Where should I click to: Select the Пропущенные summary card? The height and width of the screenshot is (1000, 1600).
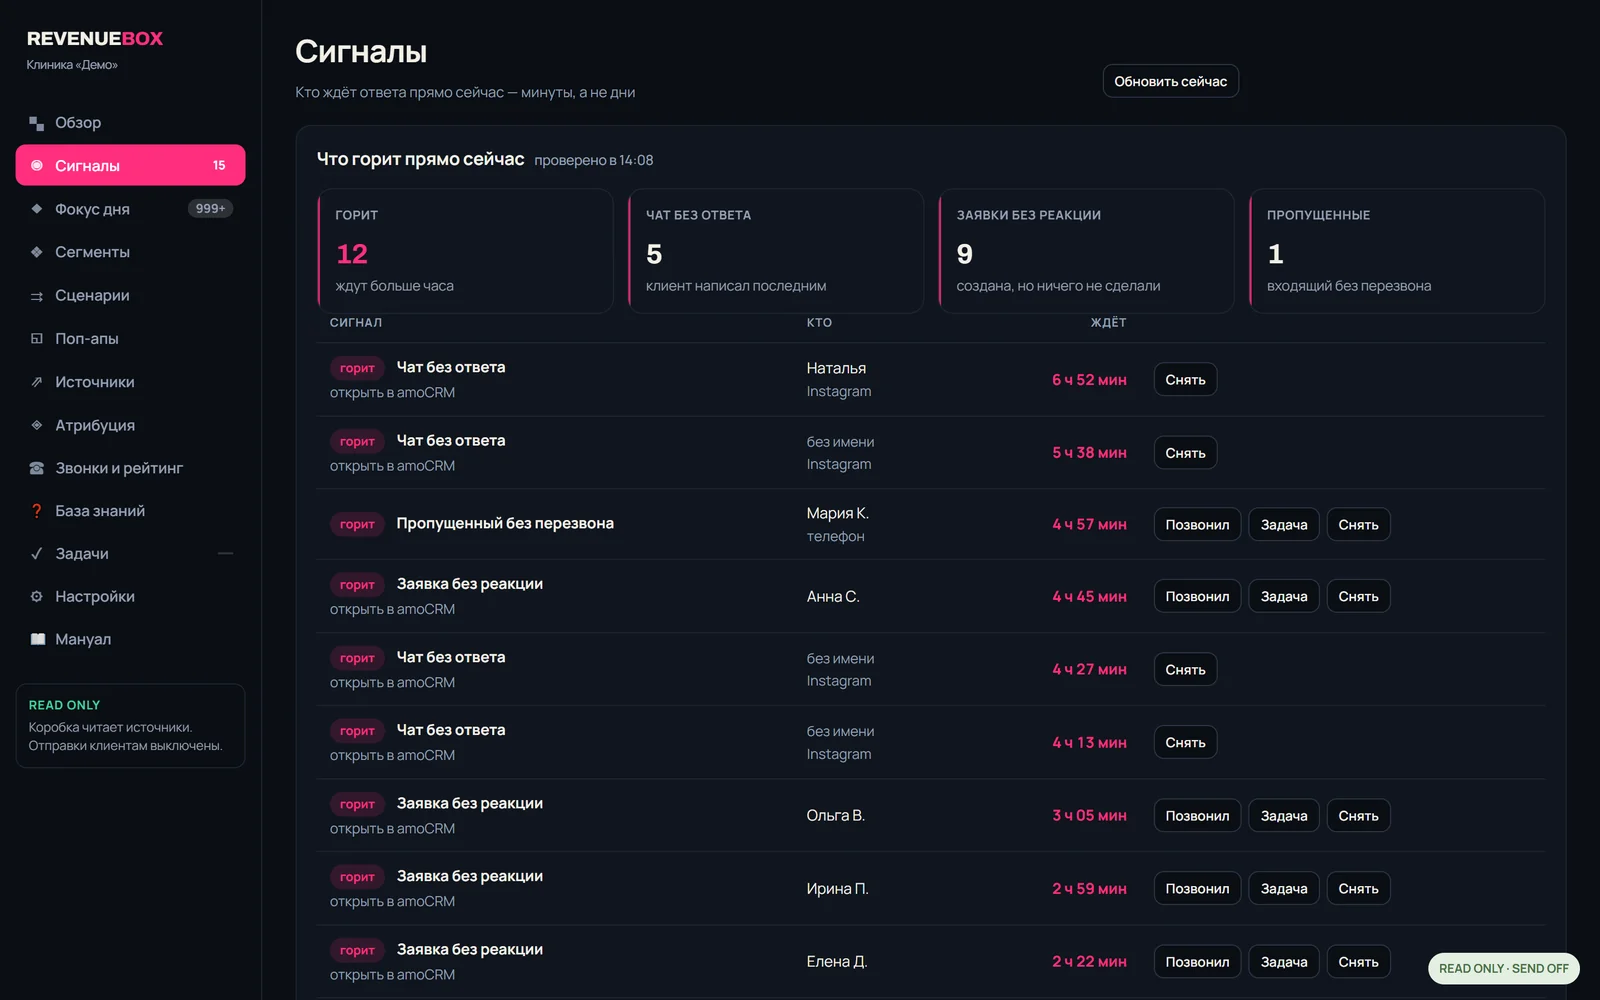(x=1397, y=251)
